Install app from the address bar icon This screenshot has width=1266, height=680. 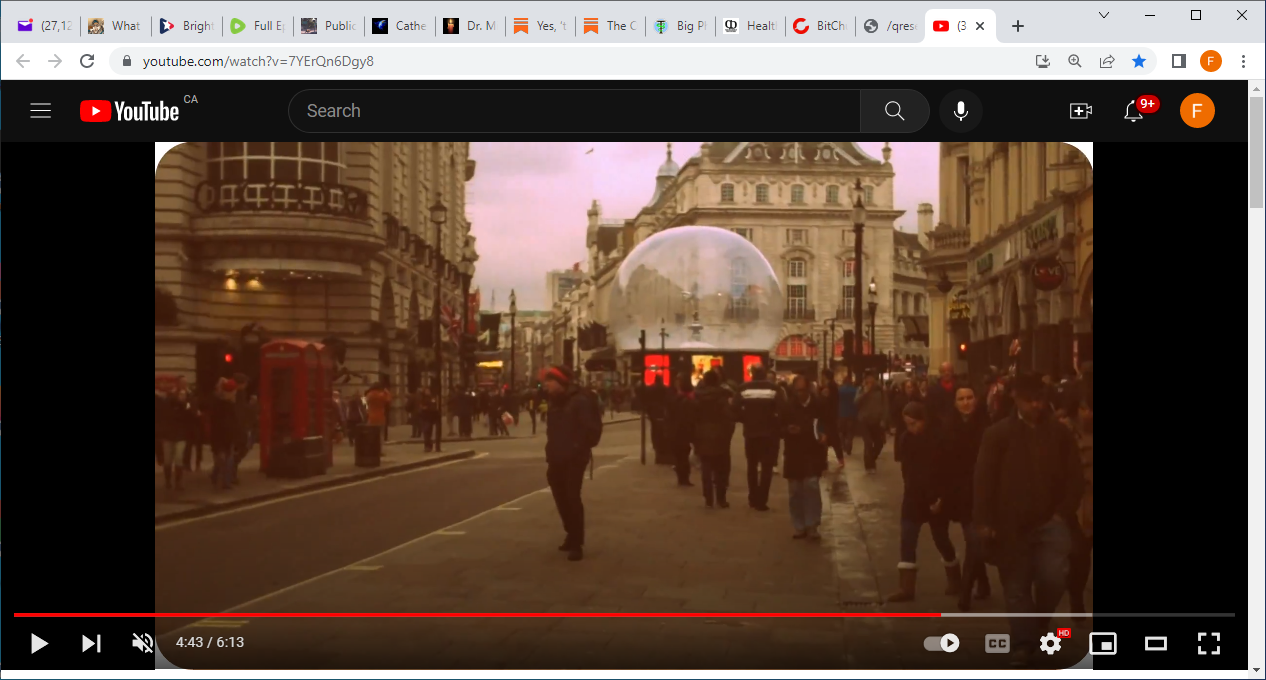(x=1043, y=61)
